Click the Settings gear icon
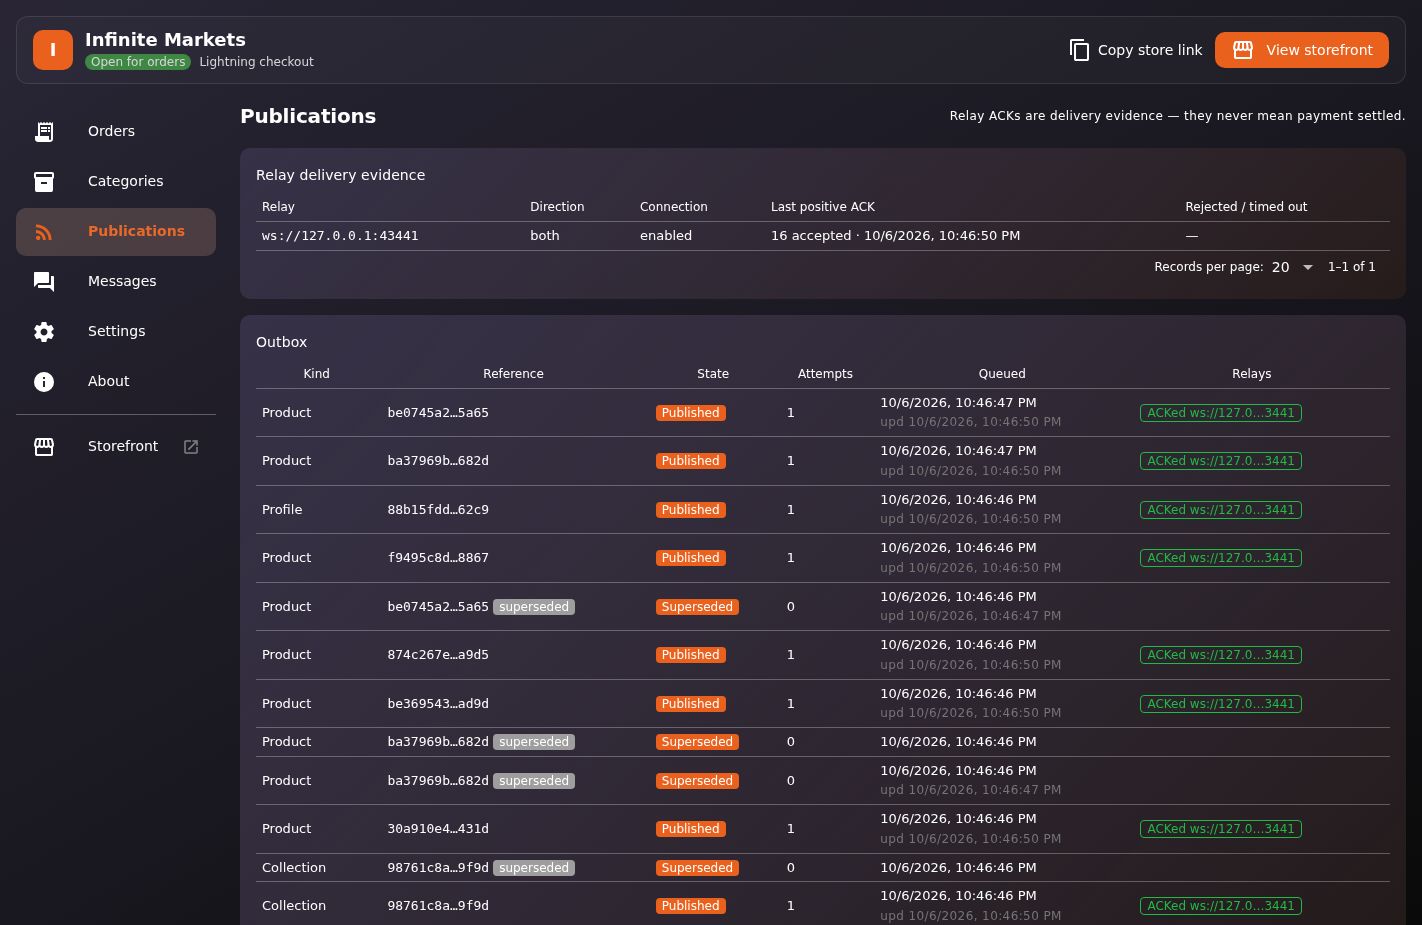The height and width of the screenshot is (925, 1422). click(44, 332)
